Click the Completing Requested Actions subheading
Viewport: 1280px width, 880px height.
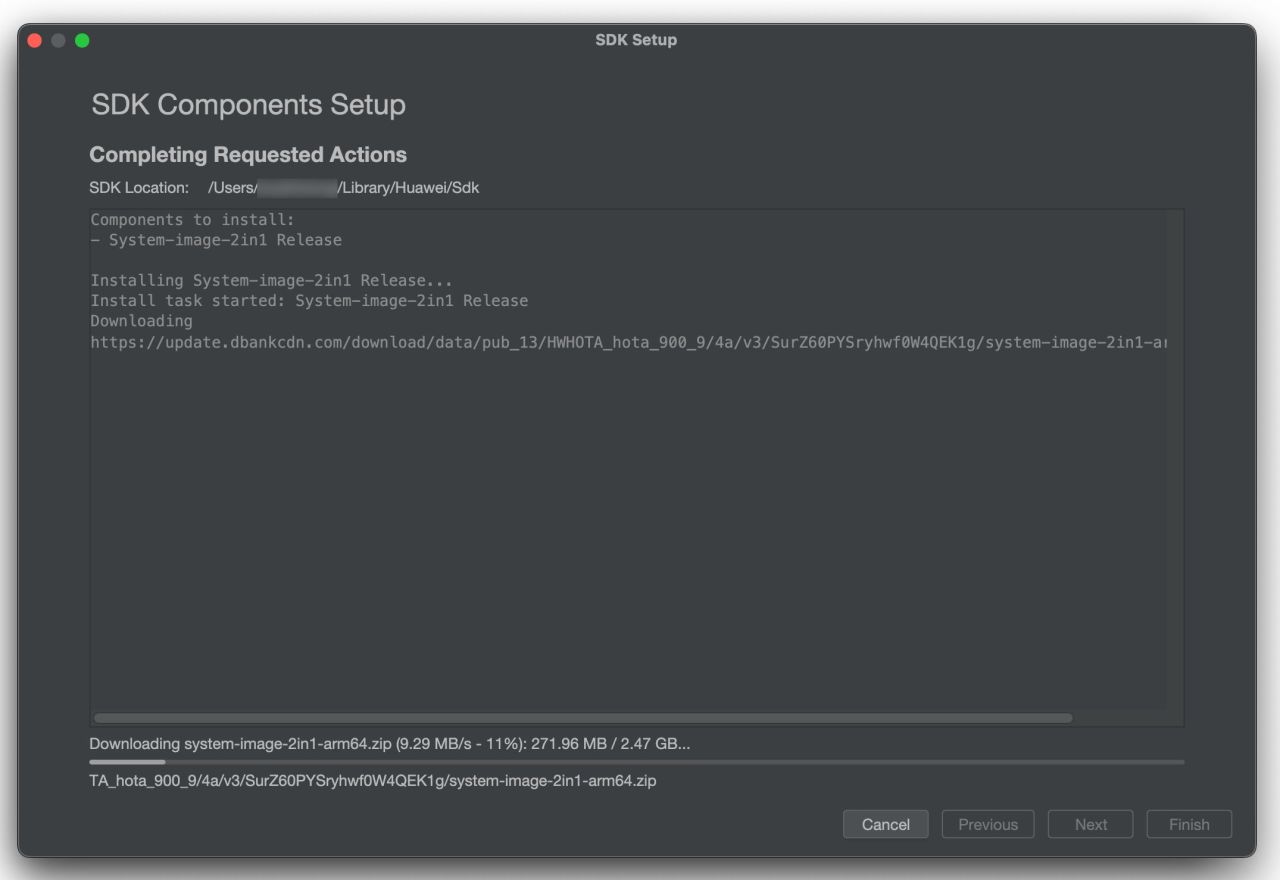pos(248,155)
